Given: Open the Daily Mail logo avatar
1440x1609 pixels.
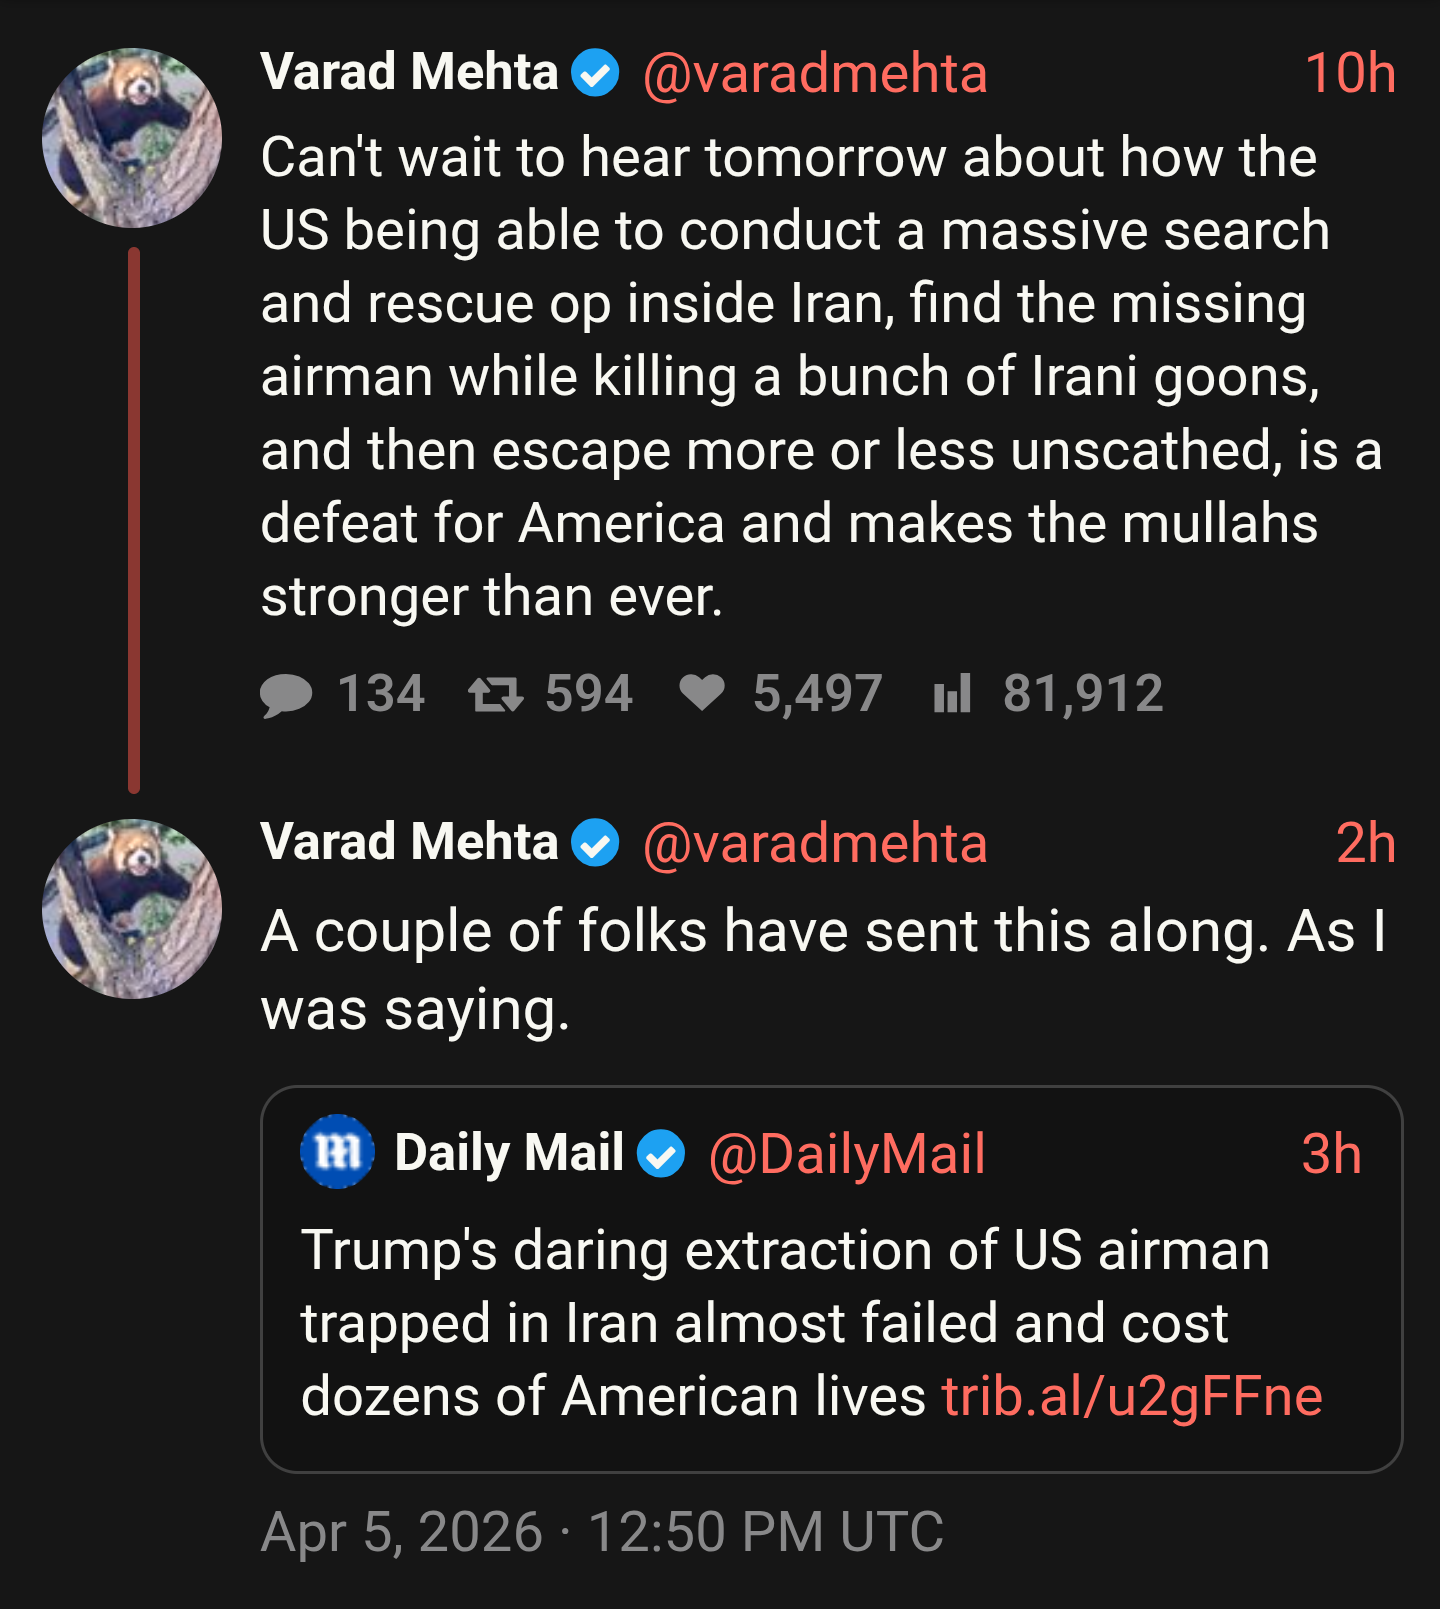Looking at the screenshot, I should coord(338,1152).
